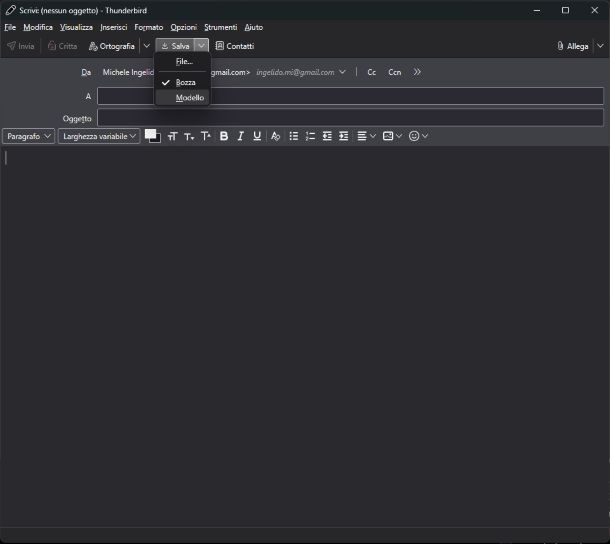Viewport: 610px width, 544px height.
Task: Open Contatti sidebar
Action: click(234, 46)
